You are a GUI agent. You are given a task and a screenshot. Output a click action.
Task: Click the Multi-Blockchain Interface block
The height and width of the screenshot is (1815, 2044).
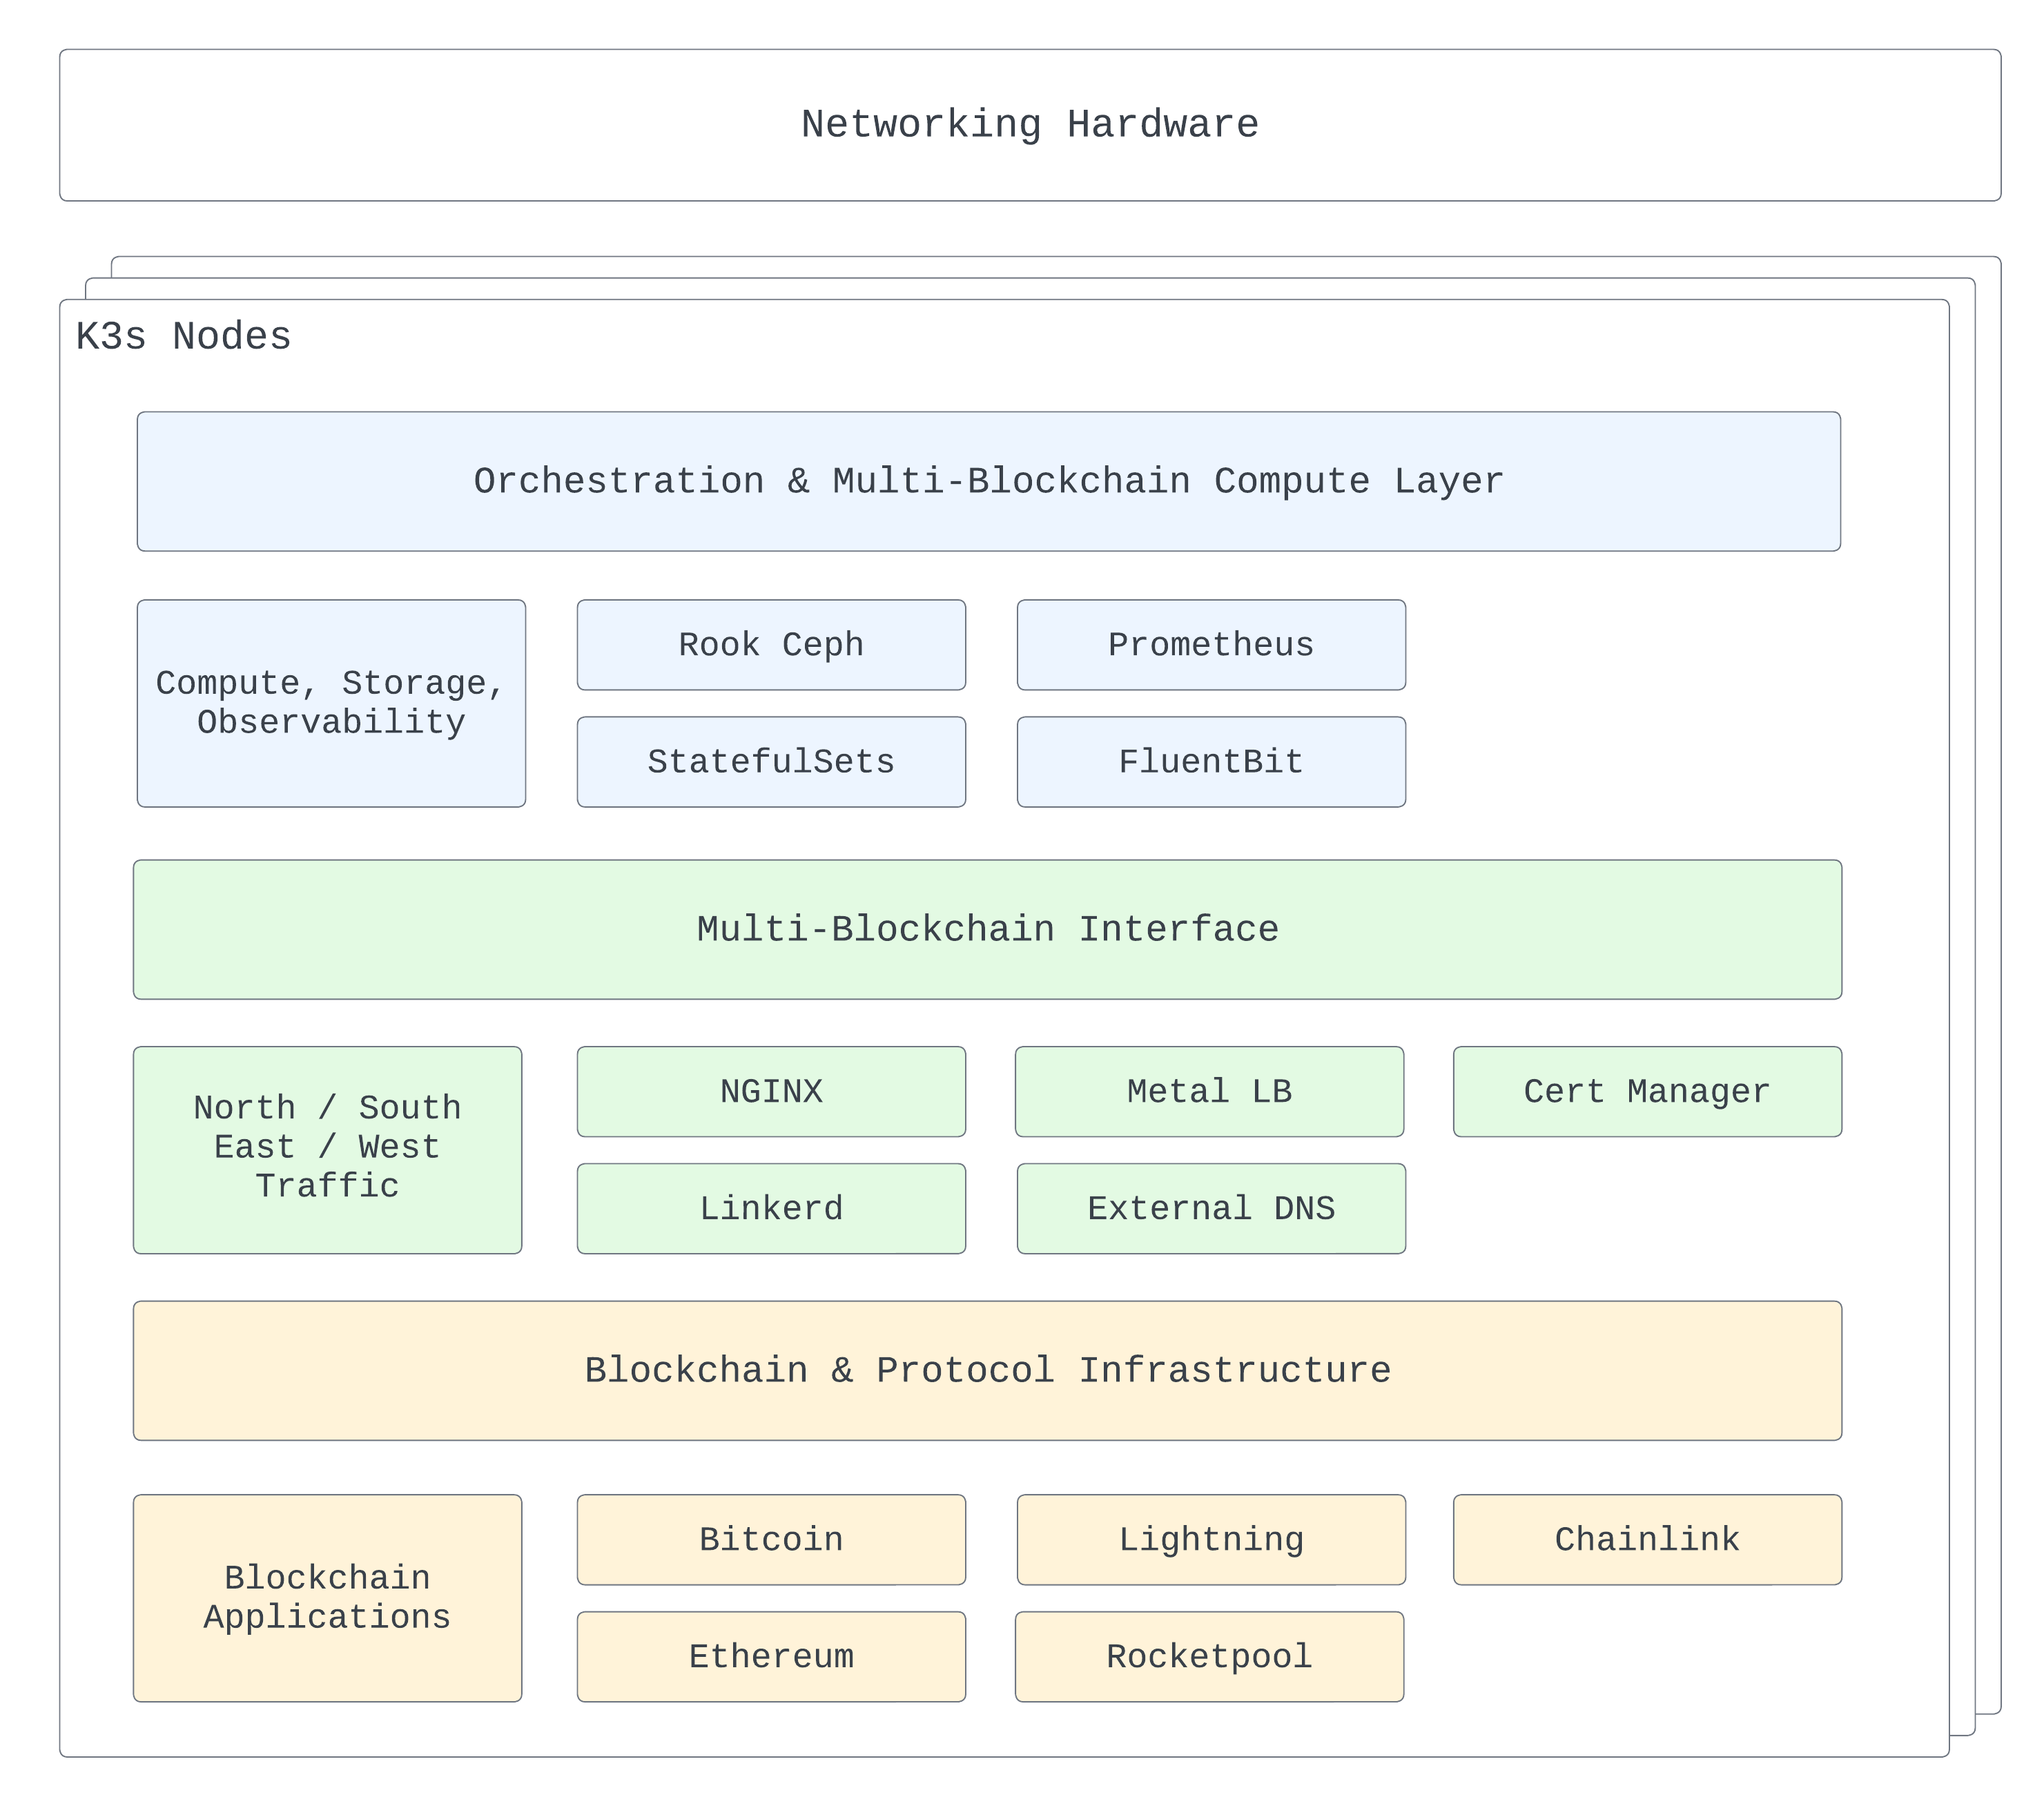[x=987, y=929]
